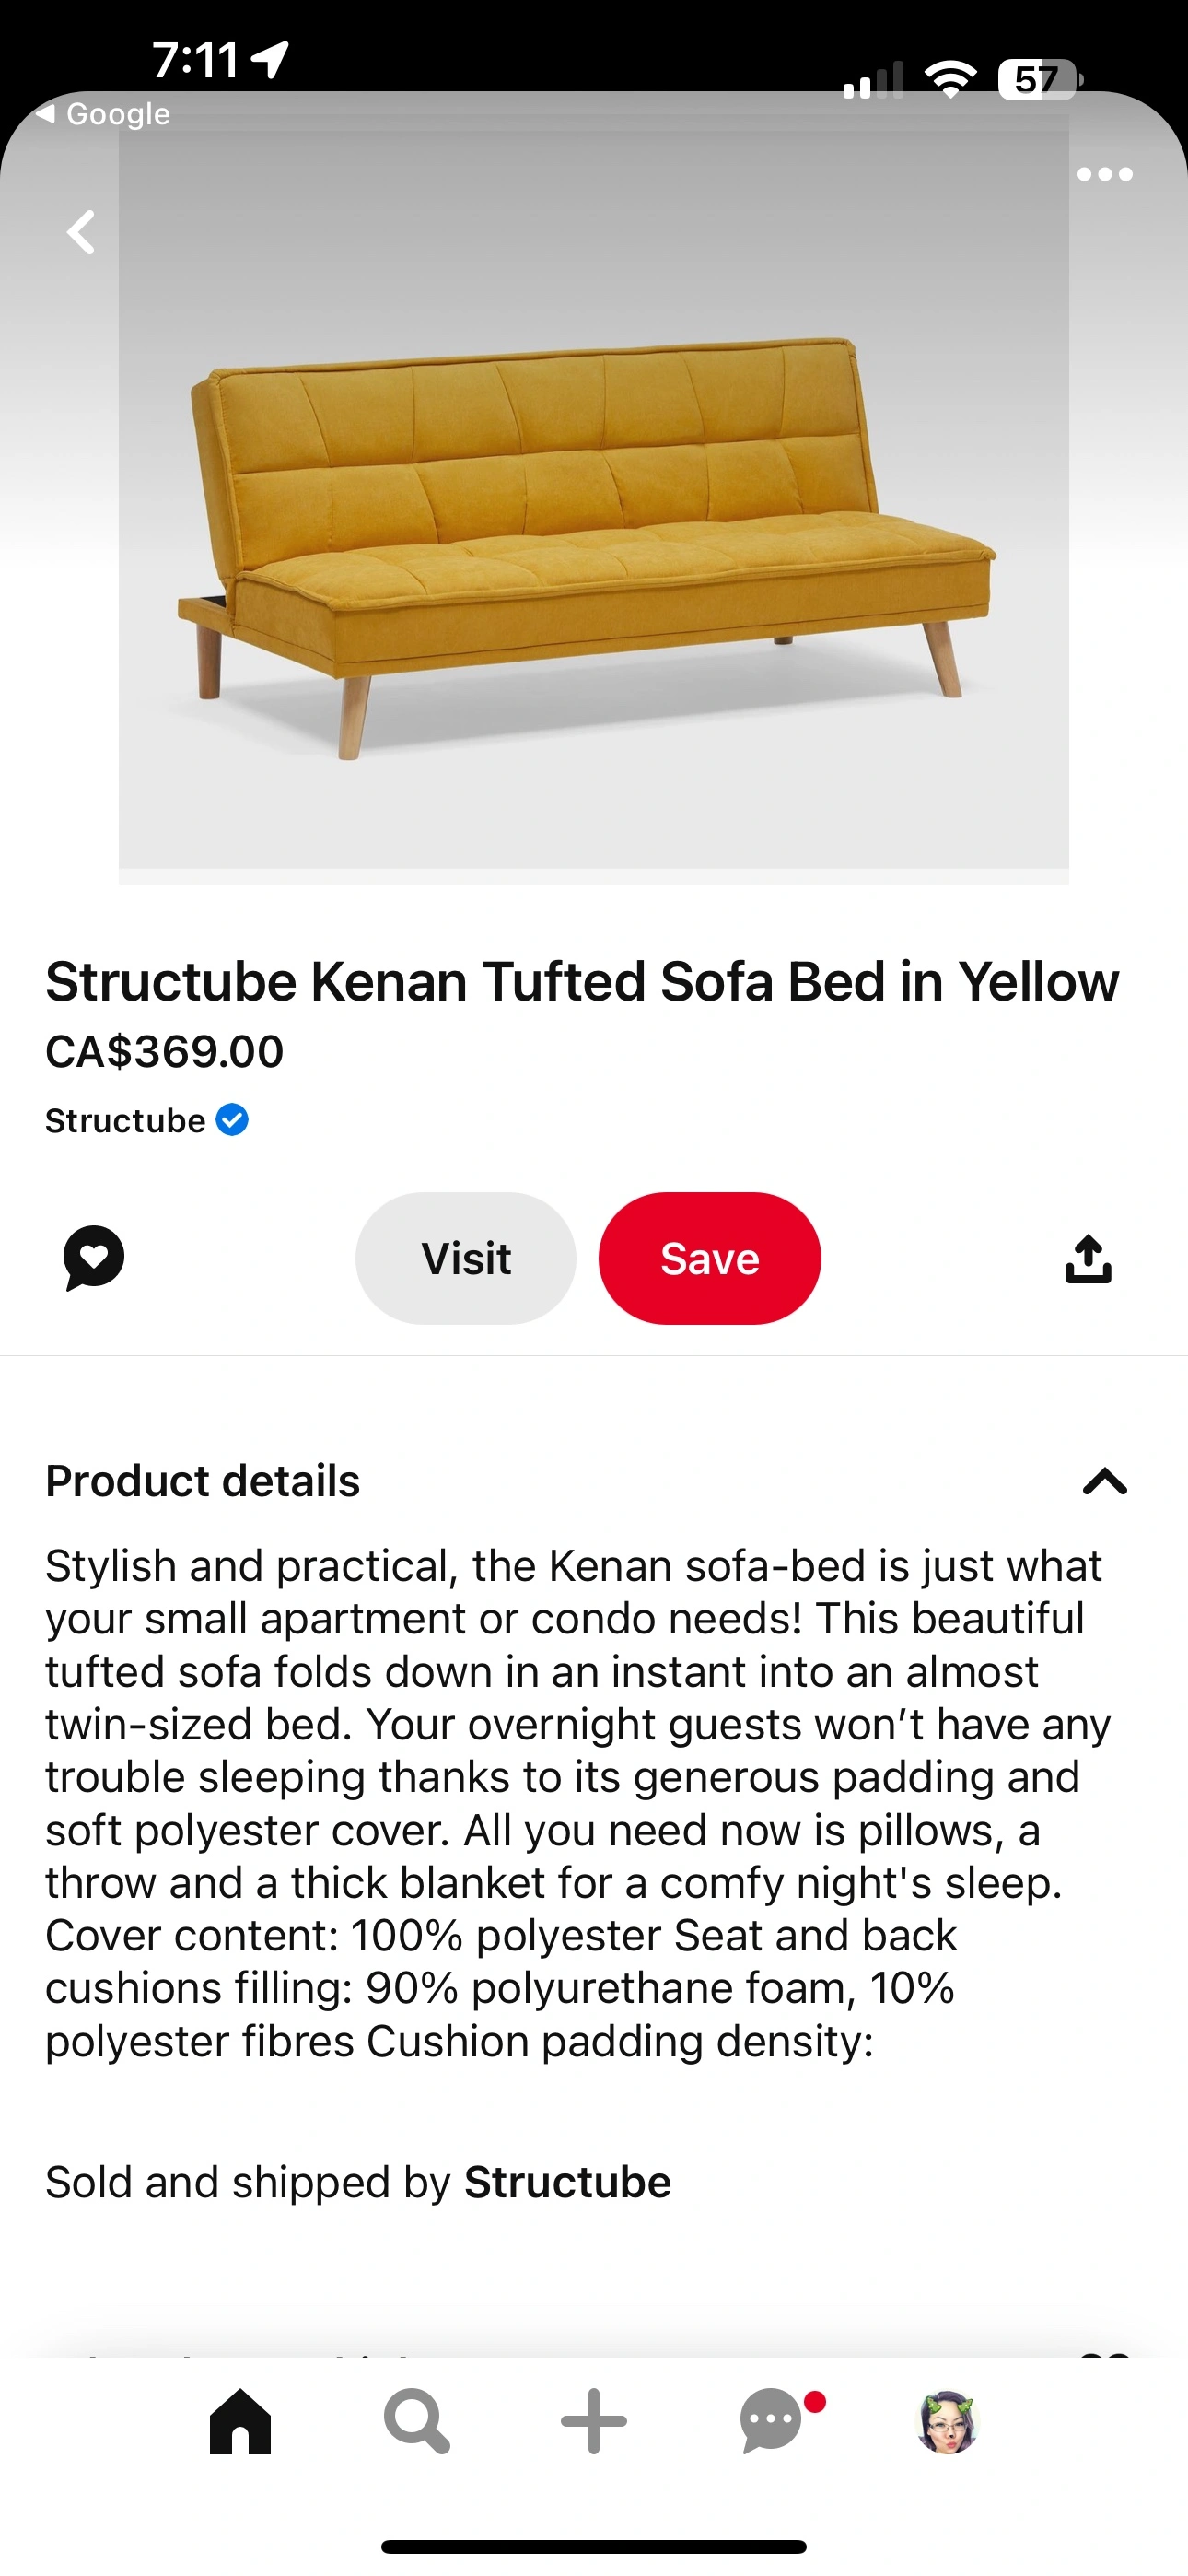Image resolution: width=1188 pixels, height=2576 pixels.
Task: Share the pin using the upload icon
Action: 1088,1258
